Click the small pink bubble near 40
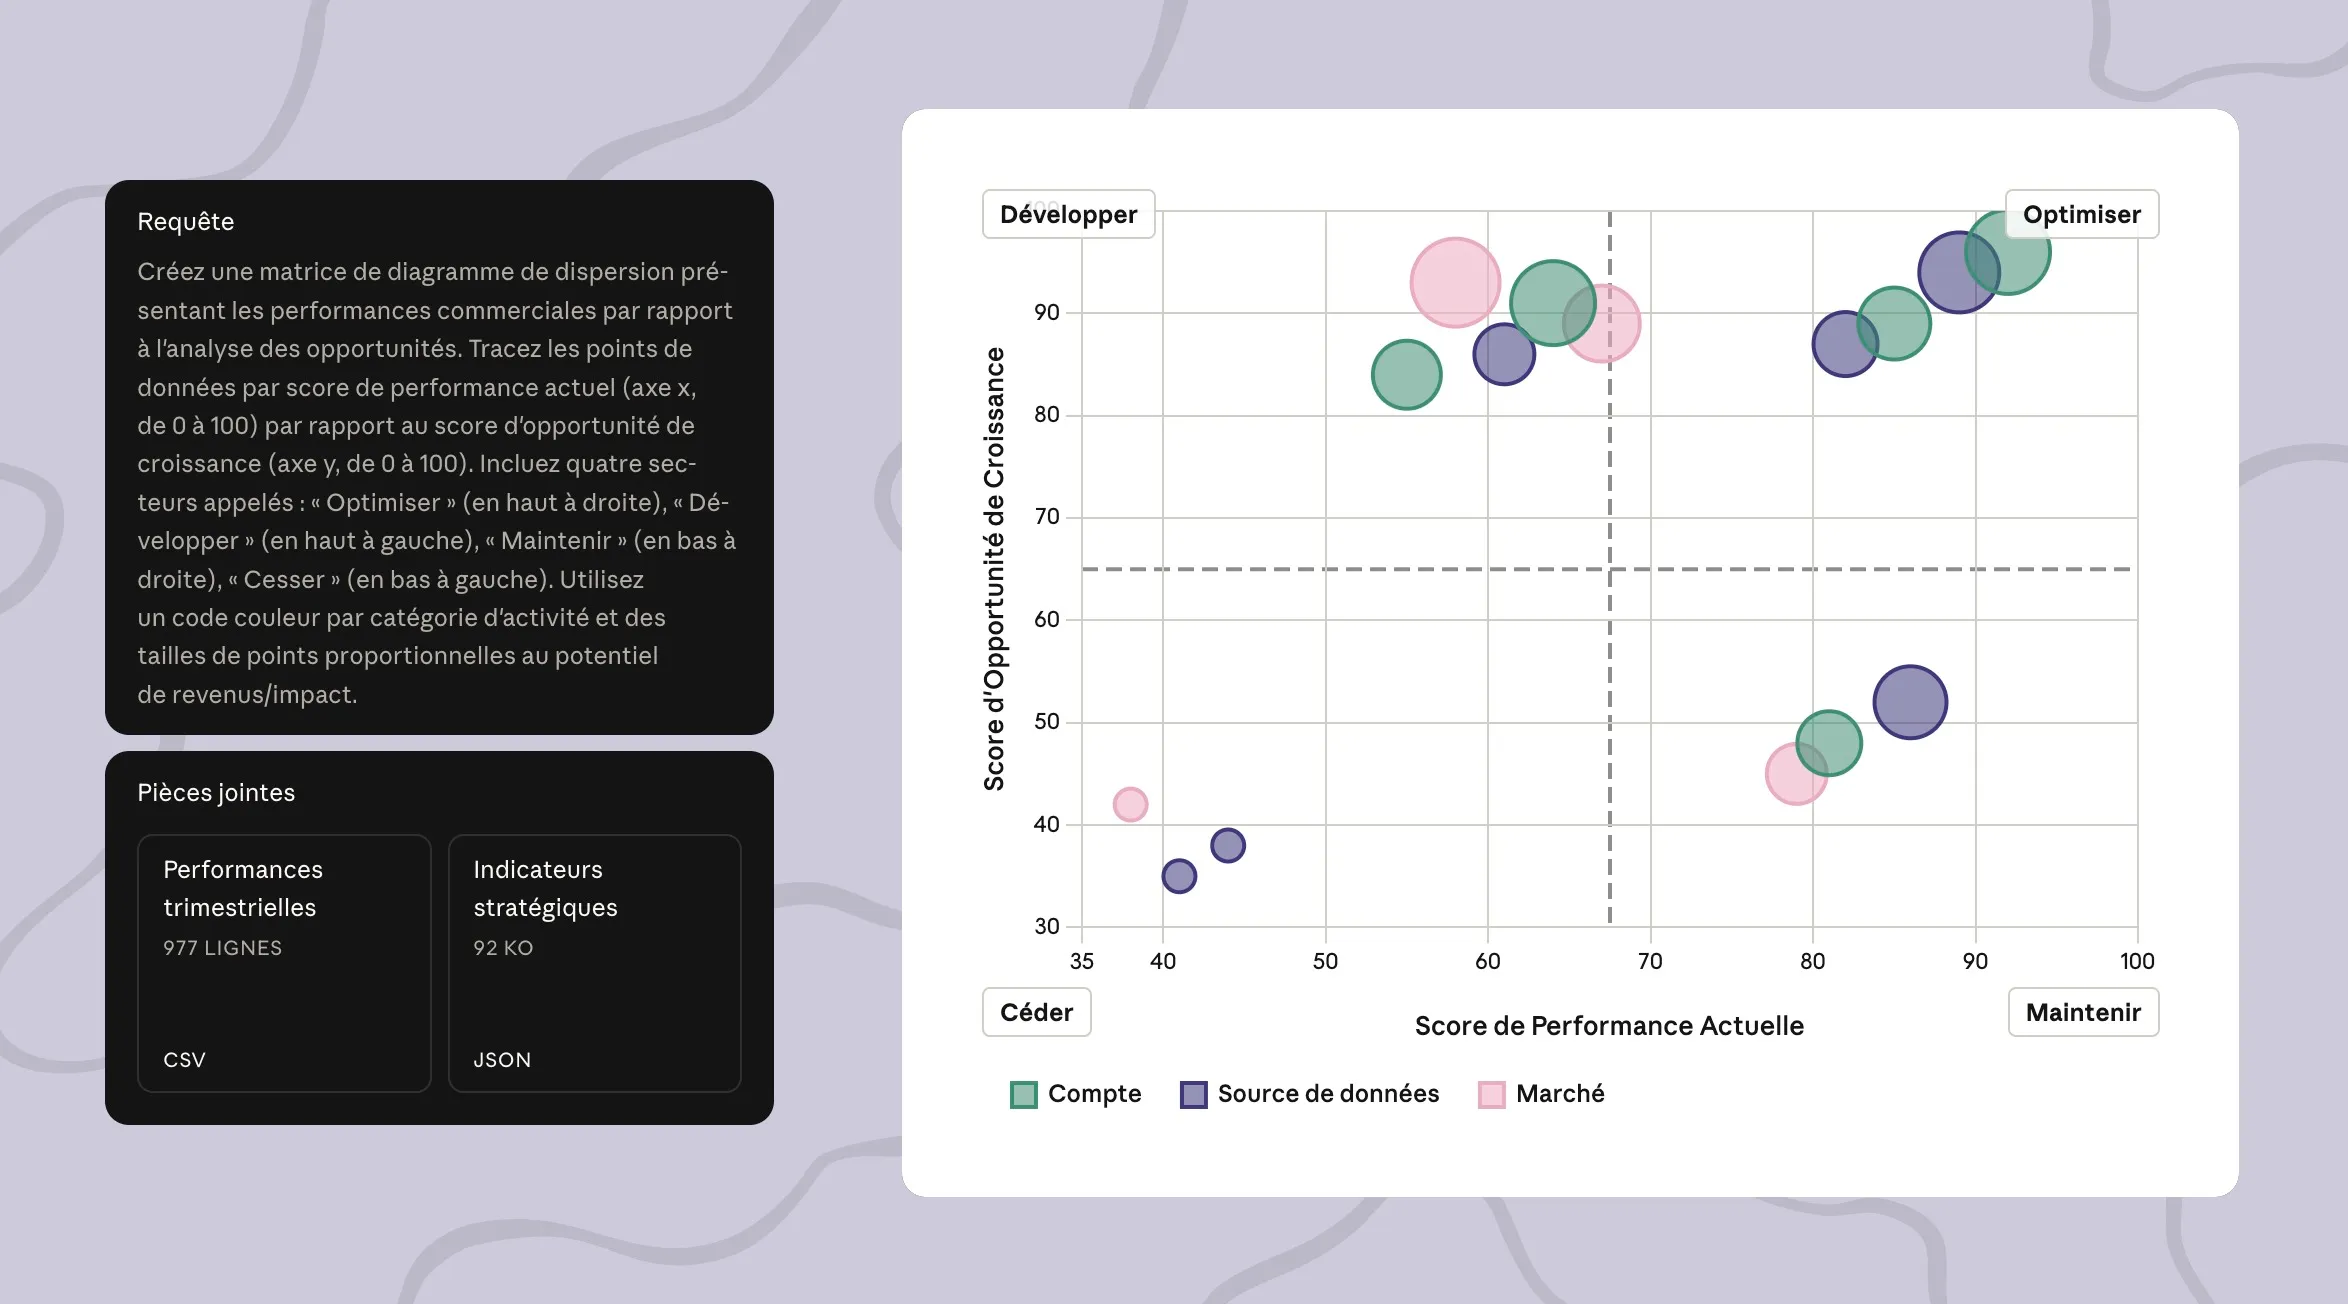This screenshot has height=1304, width=2348. [x=1130, y=804]
